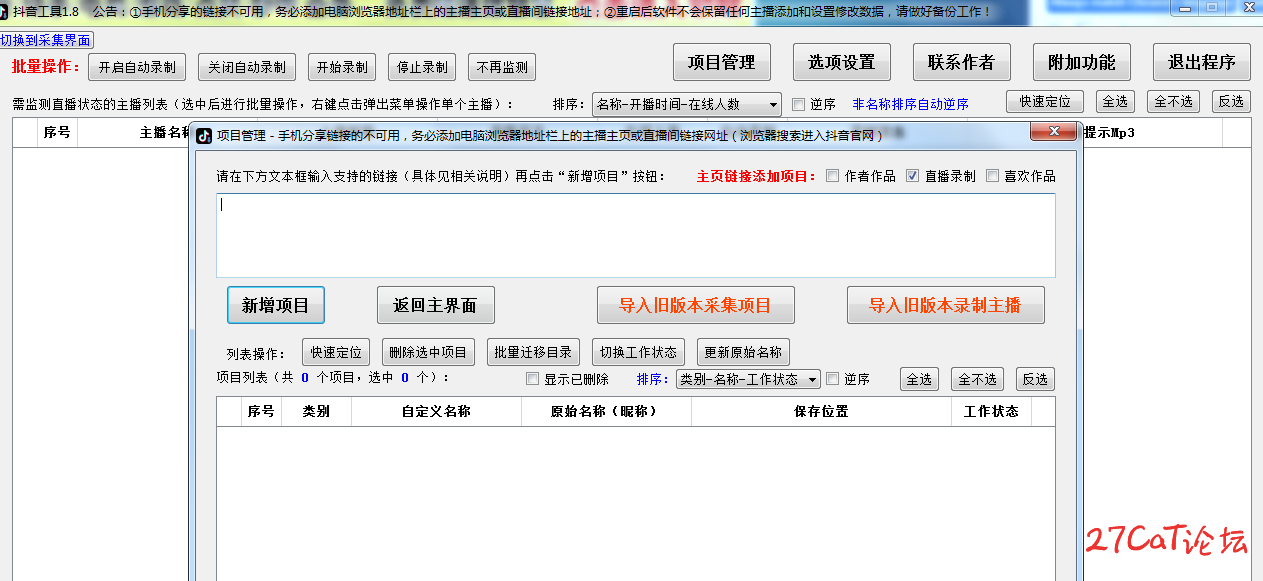
Task: Click 批量迁移目录 button
Action: coord(533,352)
